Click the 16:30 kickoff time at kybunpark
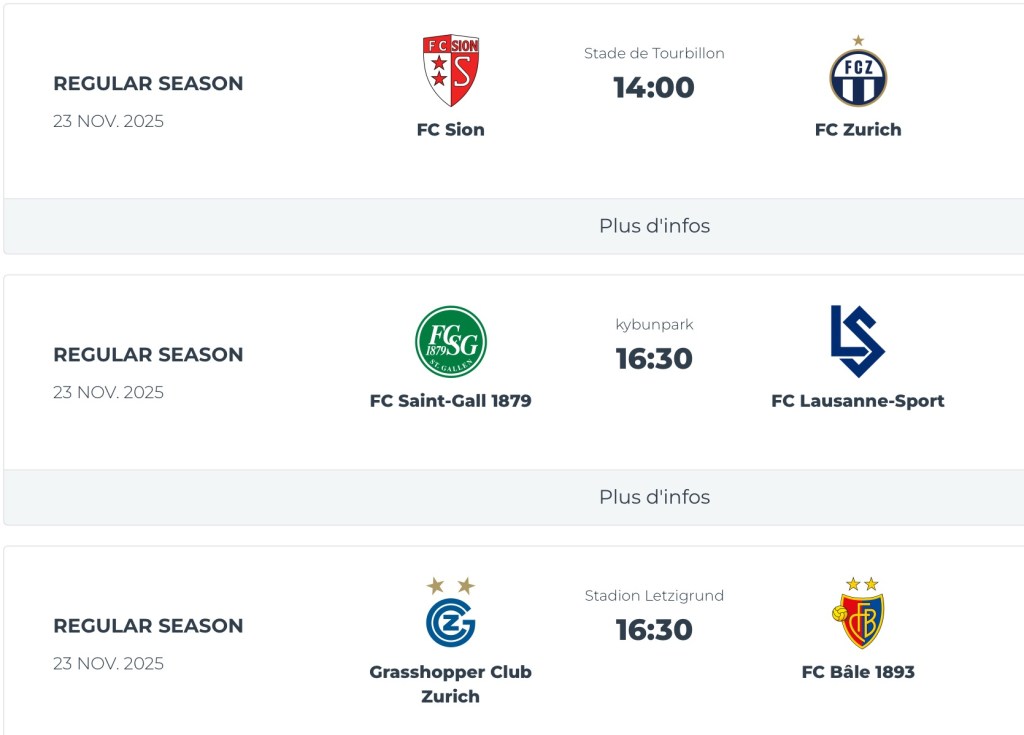The image size is (1024, 735). [x=654, y=359]
